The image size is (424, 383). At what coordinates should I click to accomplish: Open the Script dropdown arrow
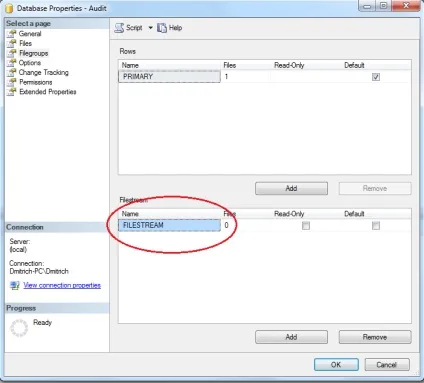pos(150,28)
